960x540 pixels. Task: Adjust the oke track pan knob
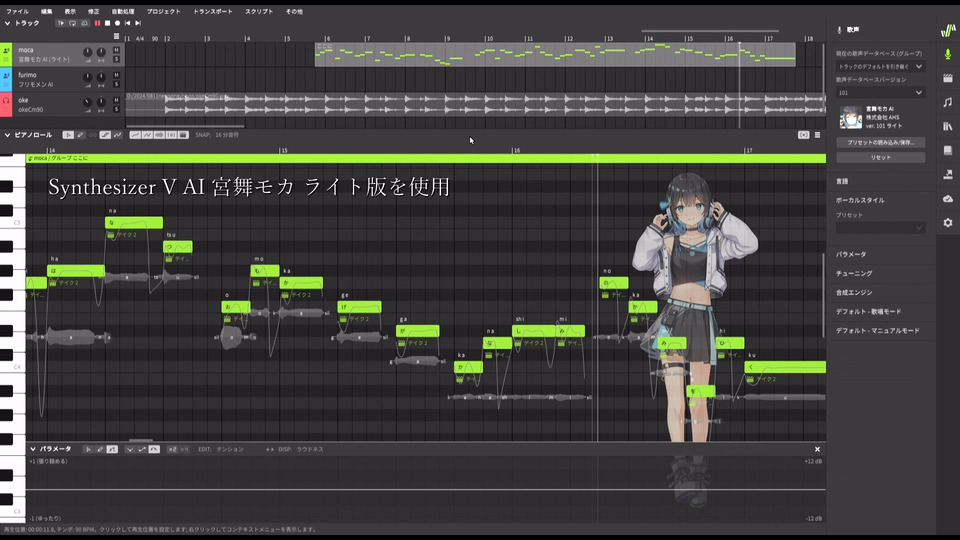pyautogui.click(x=101, y=102)
